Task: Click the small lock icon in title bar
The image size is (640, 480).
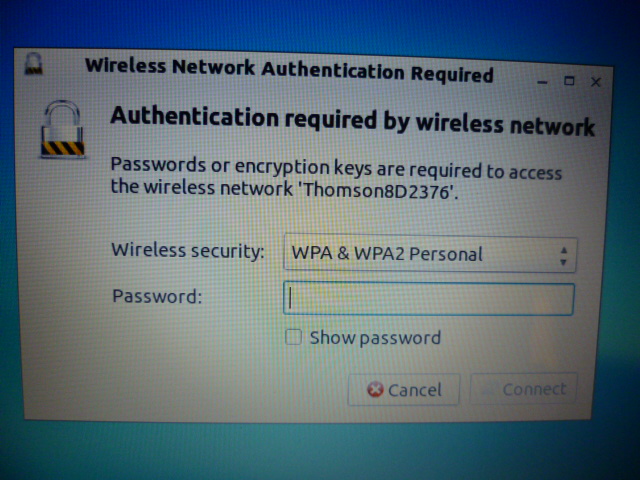Action: click(33, 64)
